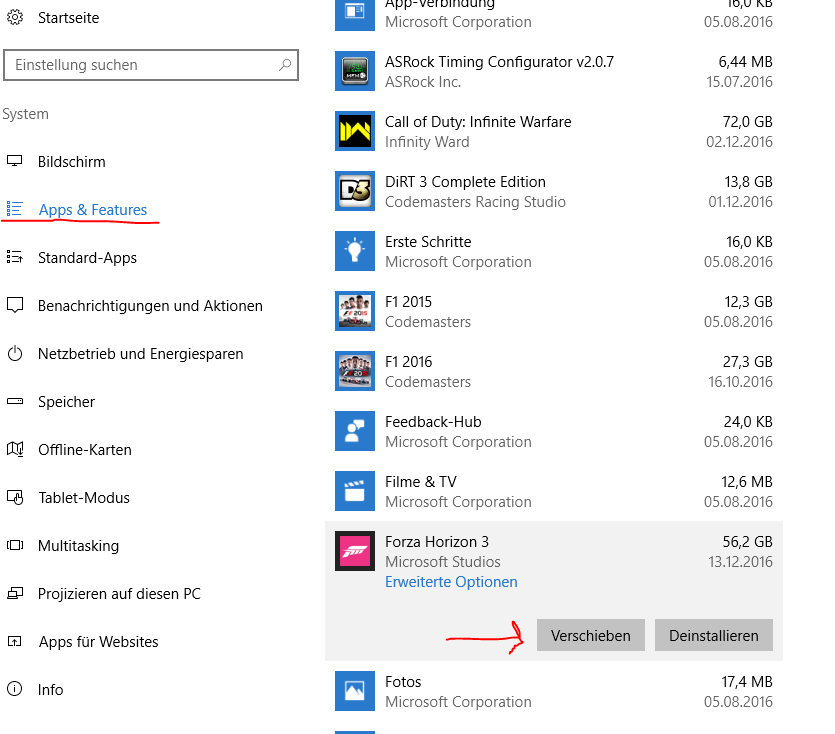835x734 pixels.
Task: Click the Call of Duty Infinite Warfare icon
Action: tap(355, 131)
